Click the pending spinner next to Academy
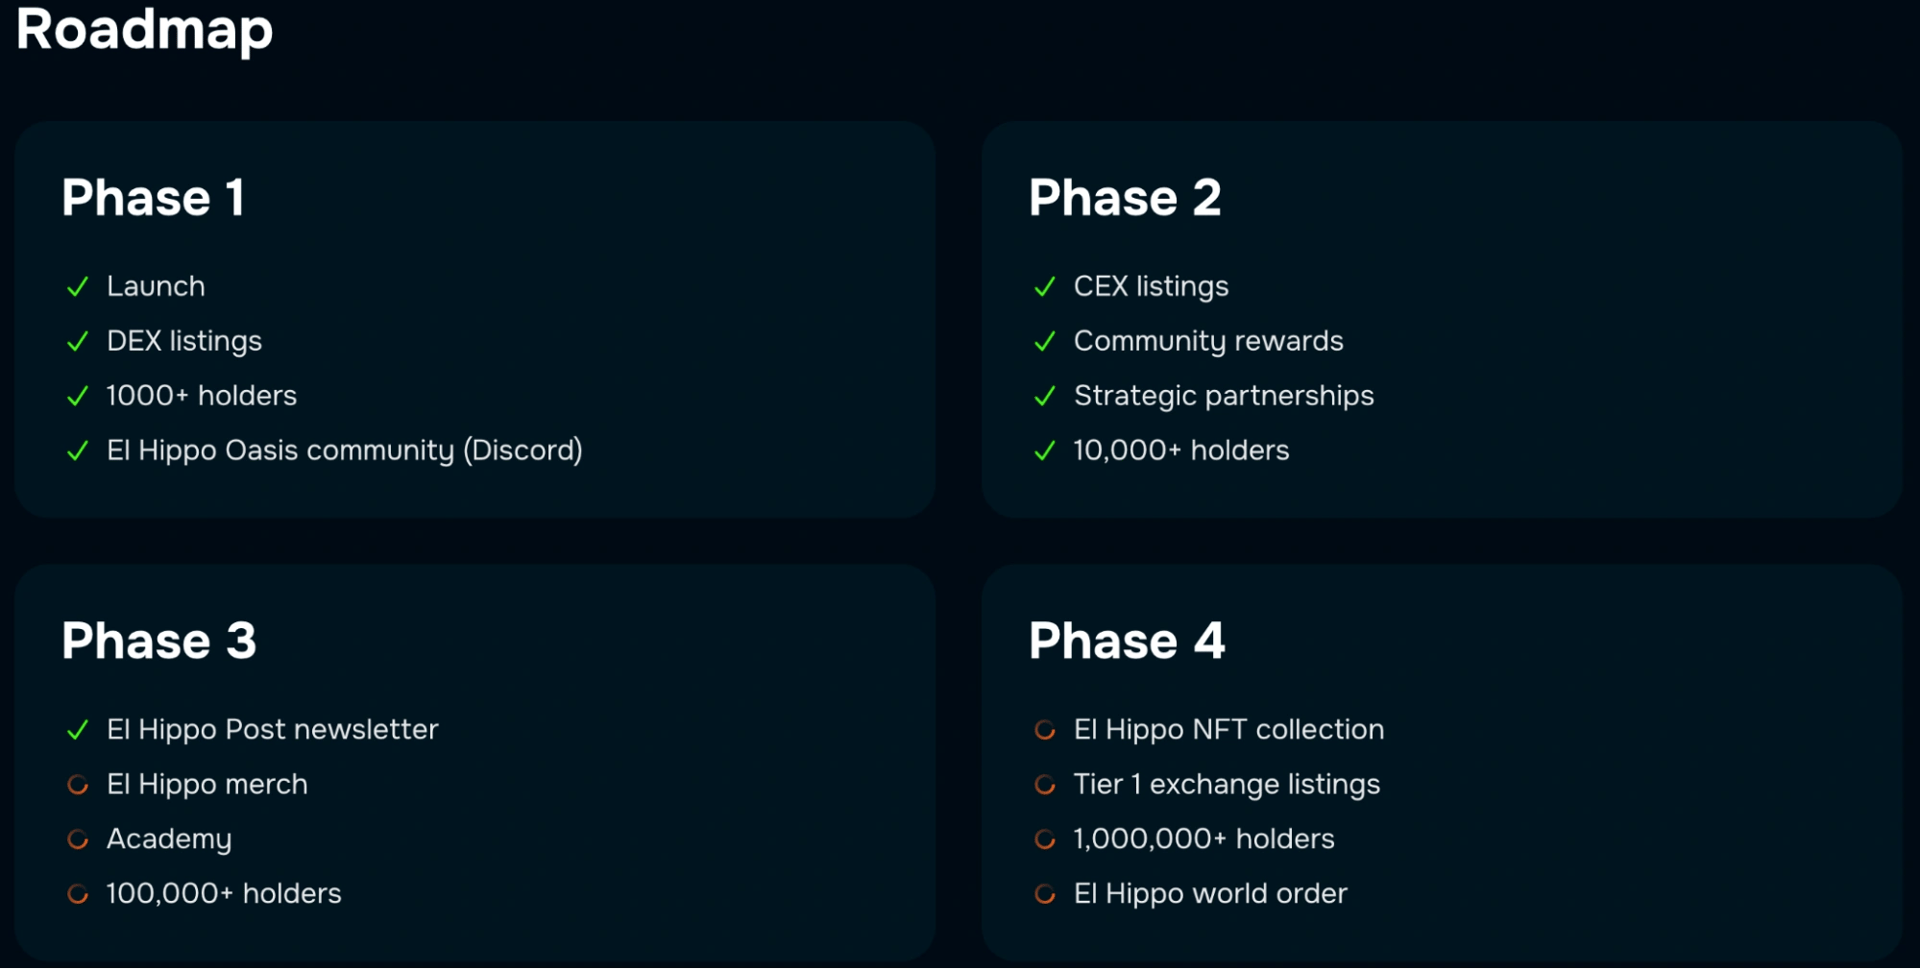 point(78,840)
